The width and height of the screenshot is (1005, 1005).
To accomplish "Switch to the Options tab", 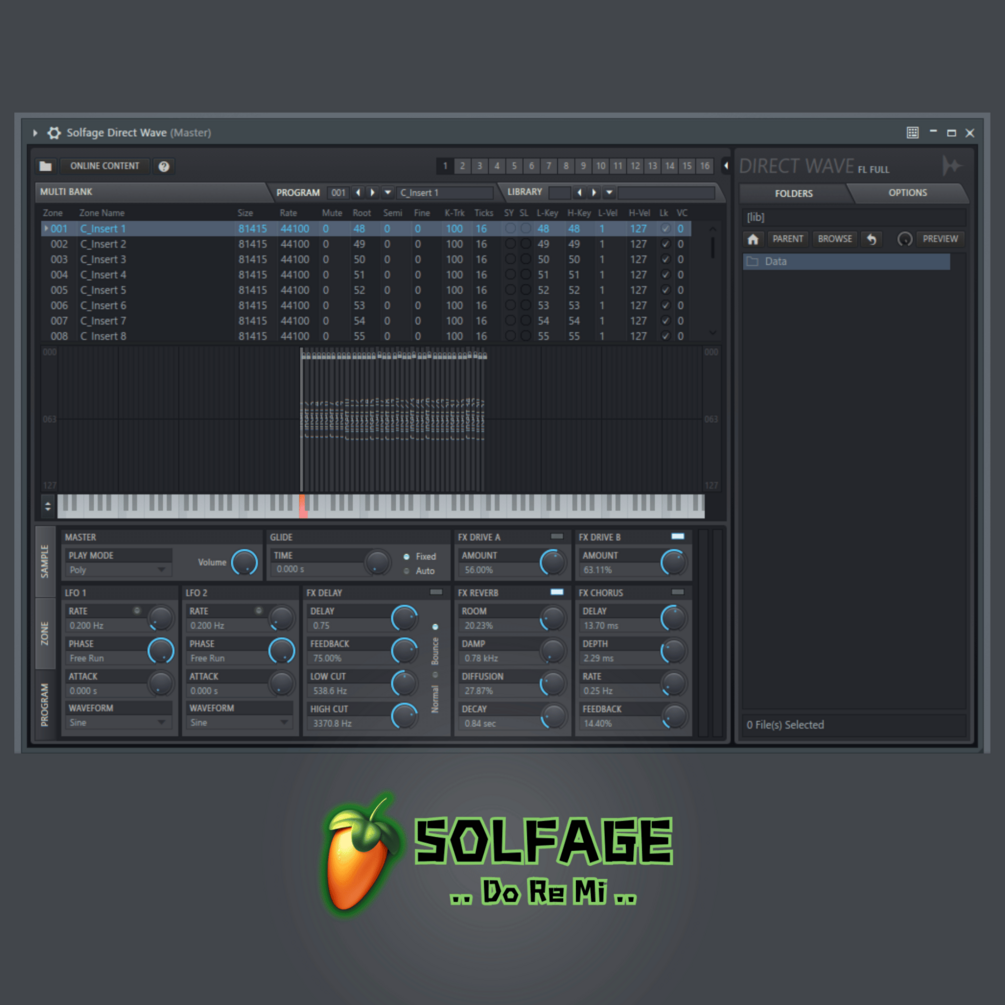I will coord(908,192).
